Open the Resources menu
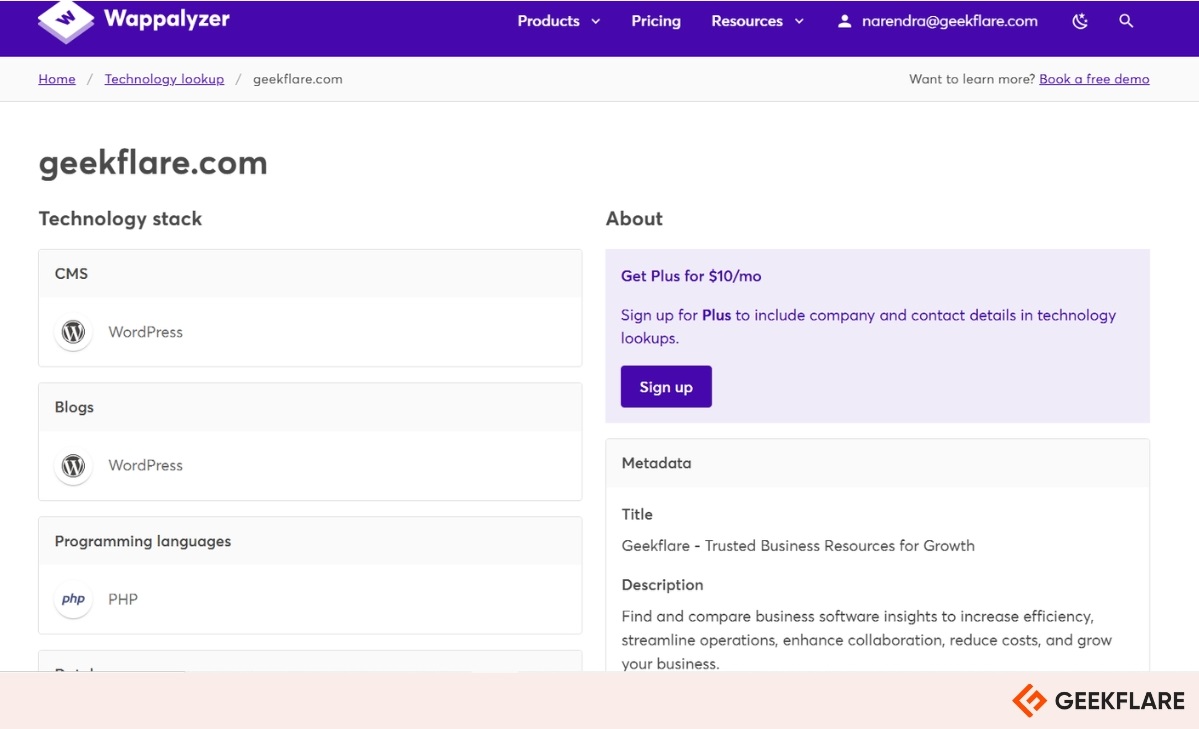 tap(747, 21)
